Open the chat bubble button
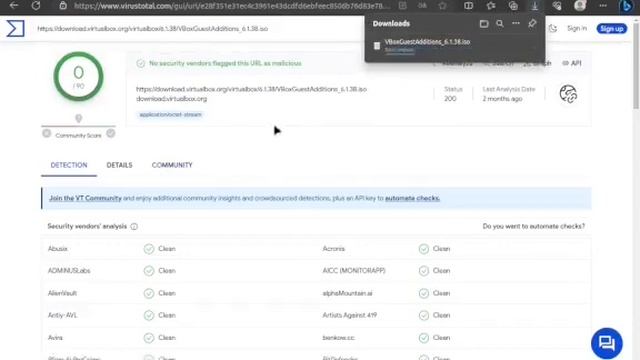 coord(607,343)
